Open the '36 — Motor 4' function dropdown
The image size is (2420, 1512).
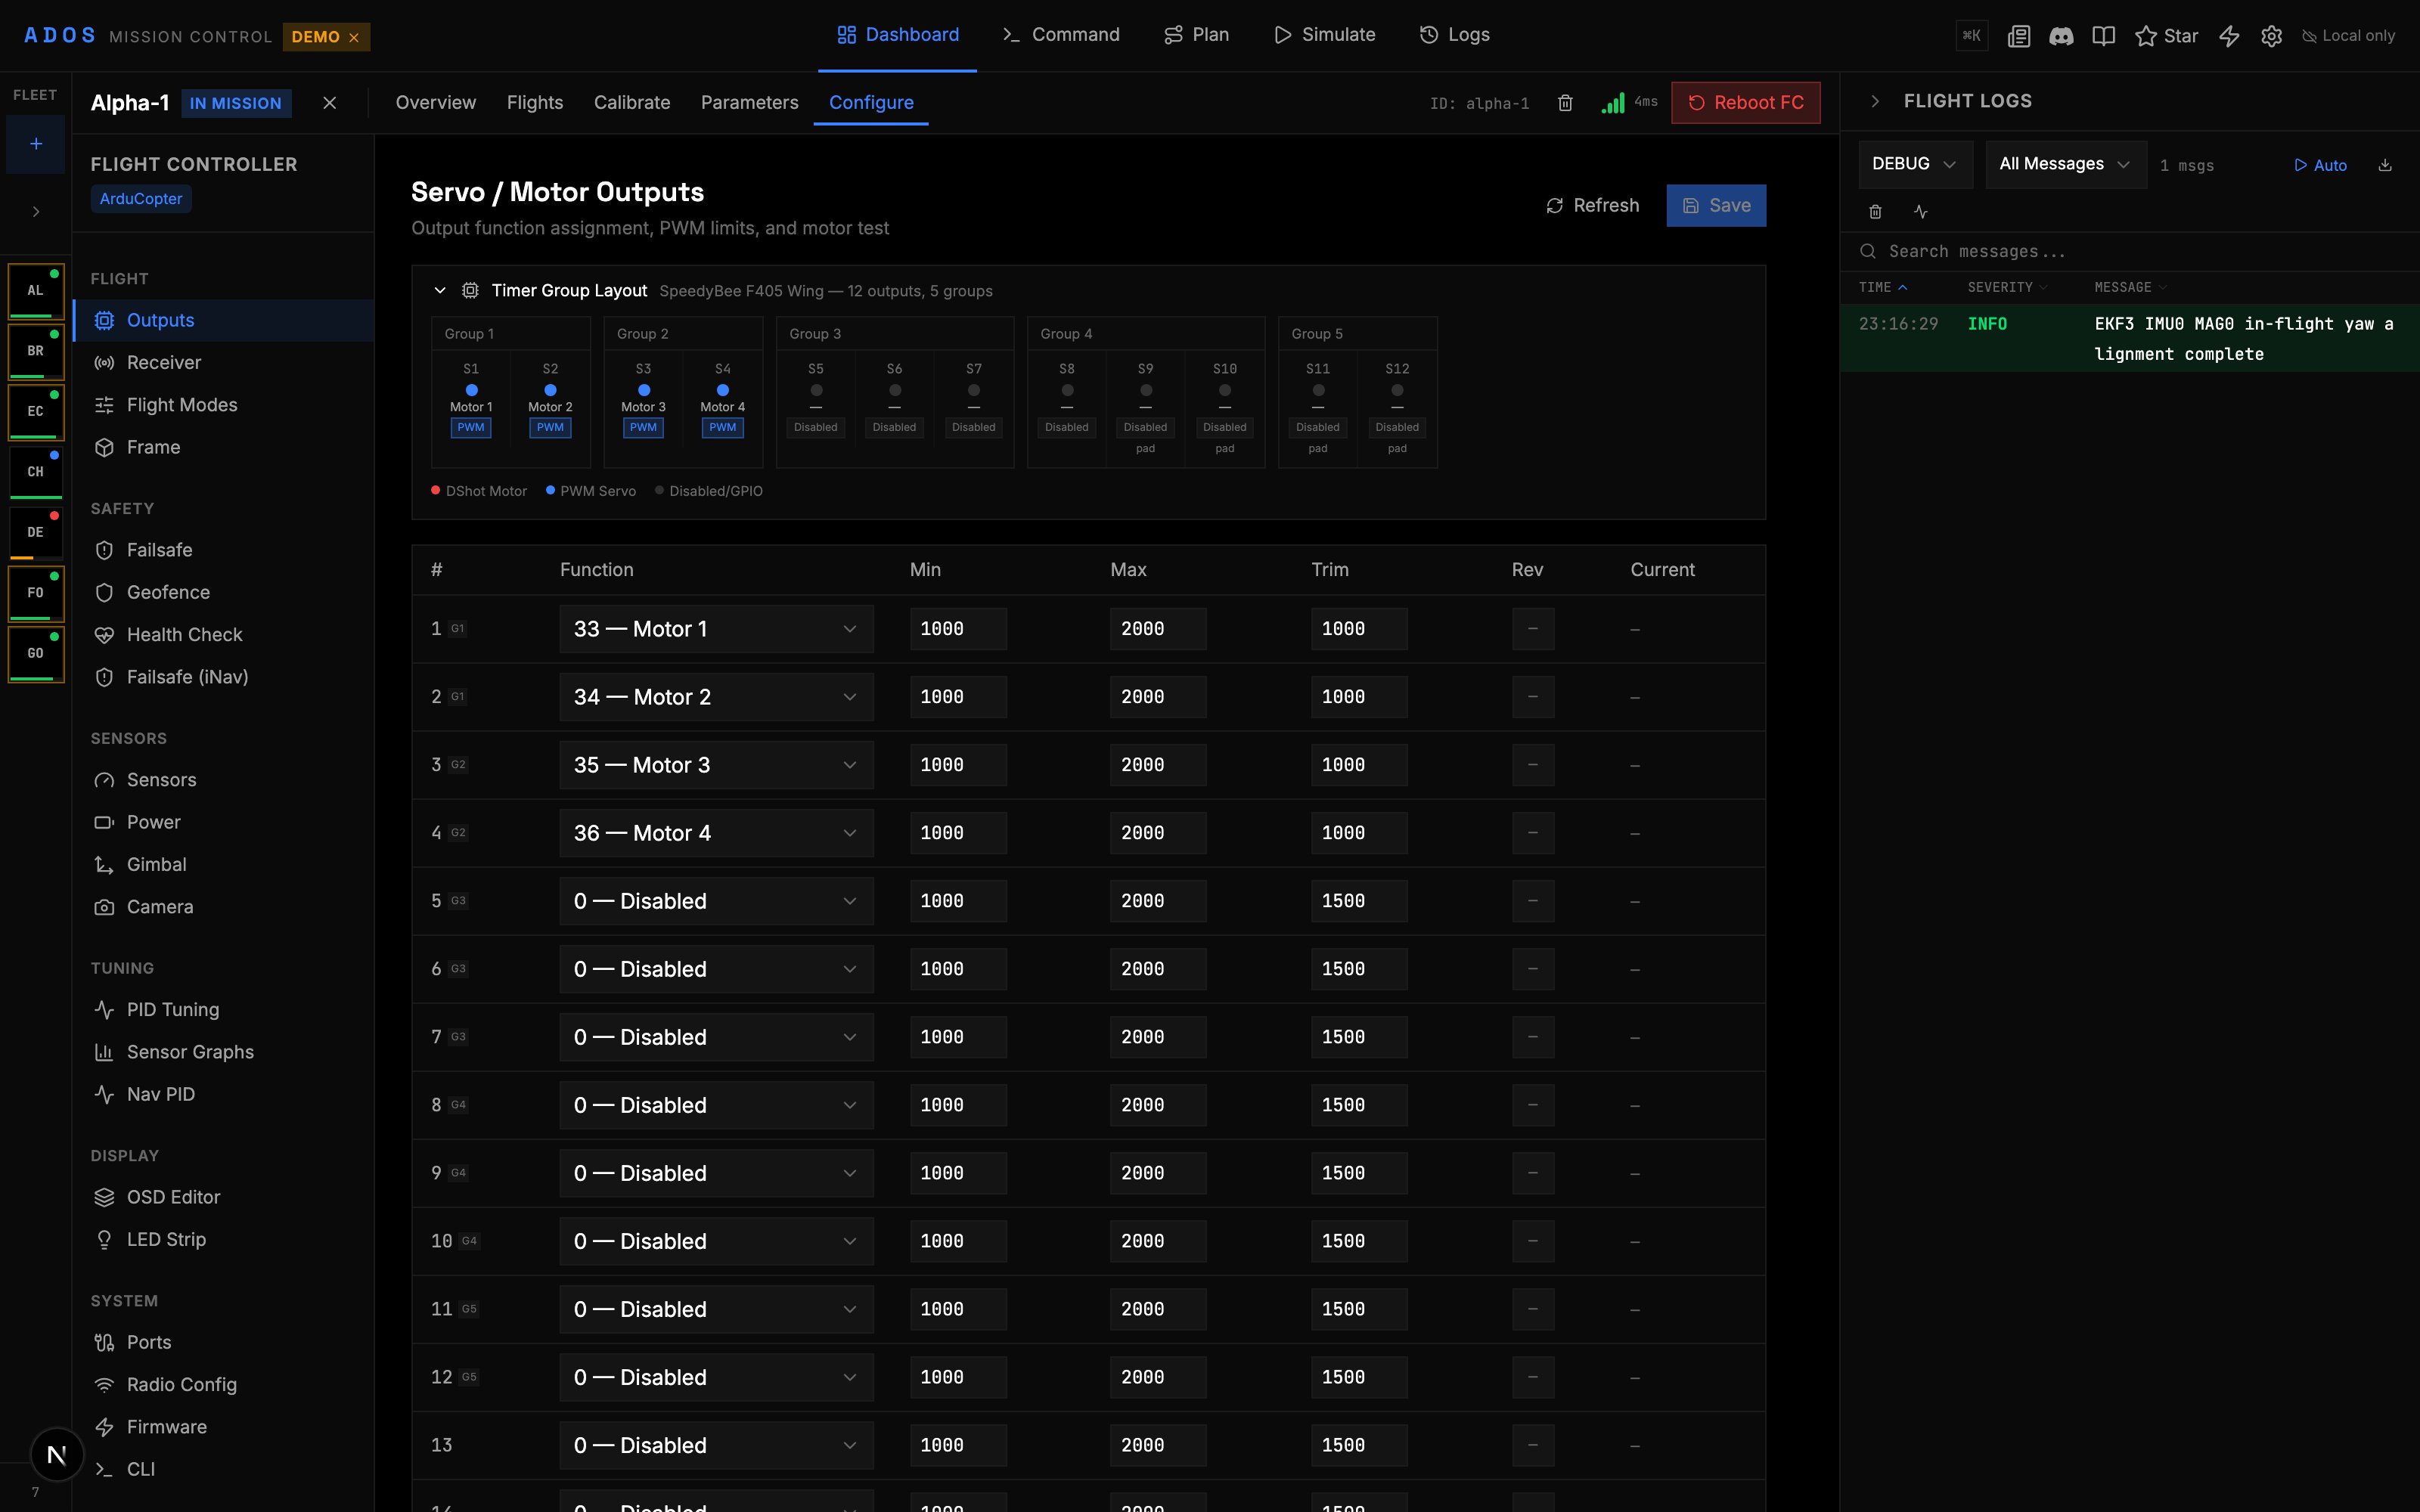tap(716, 833)
